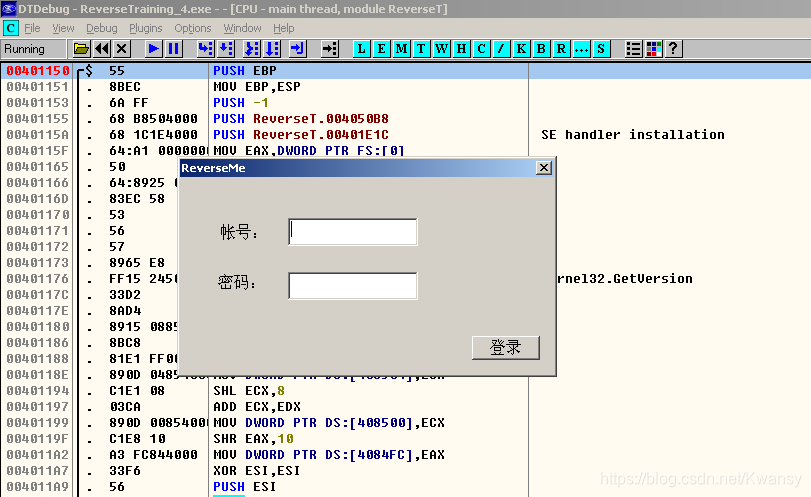Screen dimensions: 811x497
Task: Click SE handler installation comment
Action: (633, 135)
